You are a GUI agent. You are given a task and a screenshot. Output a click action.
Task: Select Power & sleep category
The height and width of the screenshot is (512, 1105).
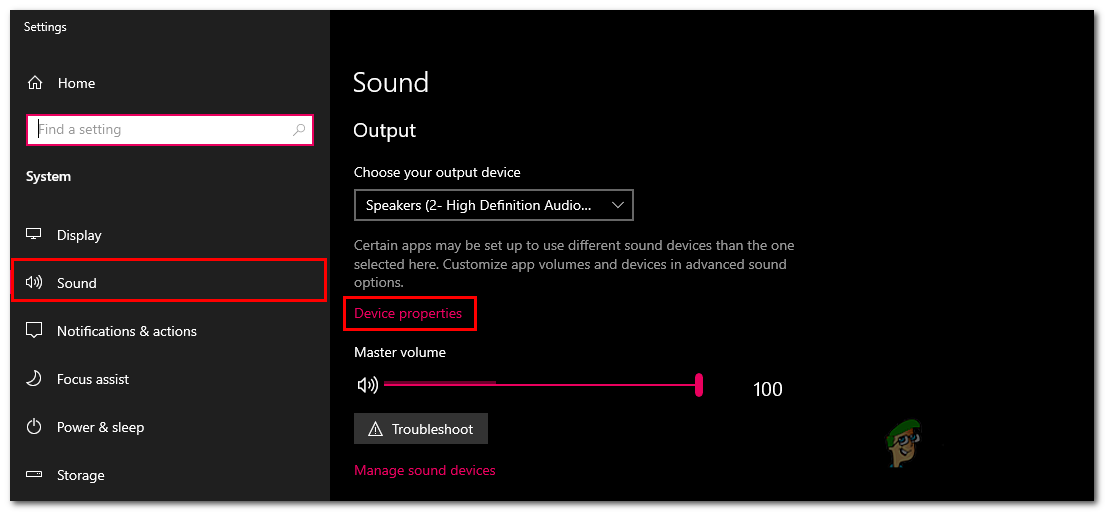click(x=100, y=427)
